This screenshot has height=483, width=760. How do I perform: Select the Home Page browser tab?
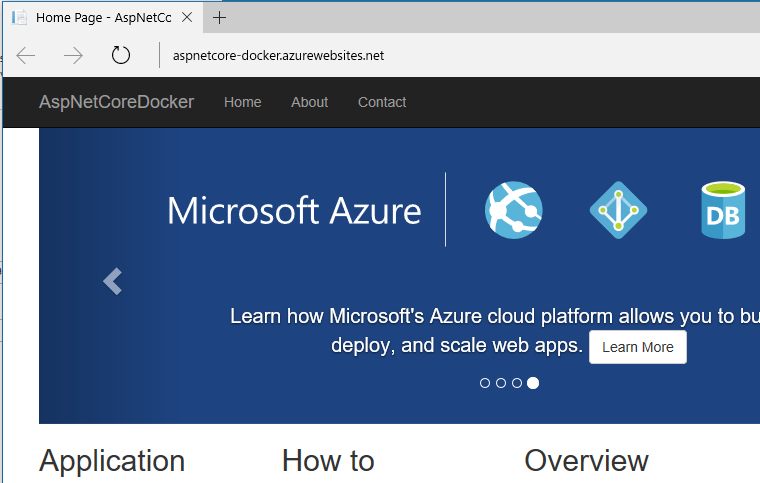click(x=100, y=17)
